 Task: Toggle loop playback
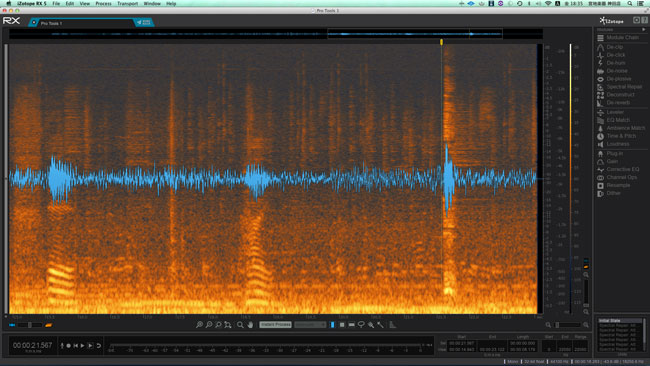(x=99, y=345)
